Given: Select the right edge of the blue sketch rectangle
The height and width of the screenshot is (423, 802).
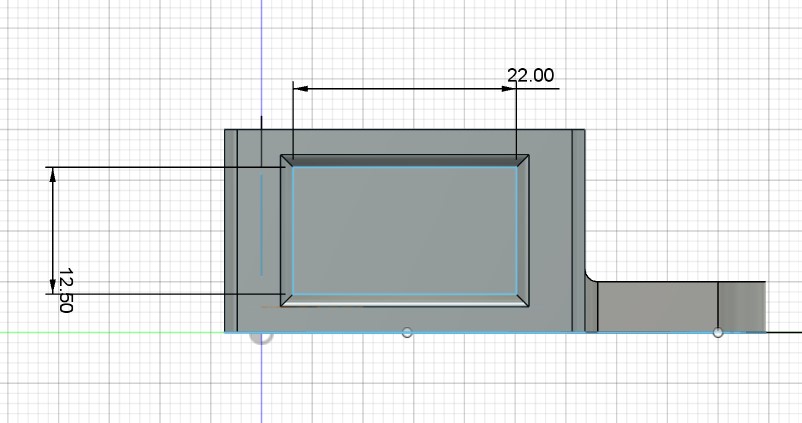Looking at the screenshot, I should tap(518, 230).
